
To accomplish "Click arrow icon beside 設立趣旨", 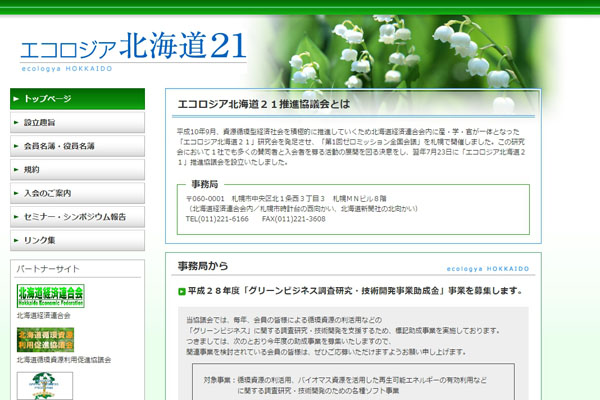I will pyautogui.click(x=16, y=122).
